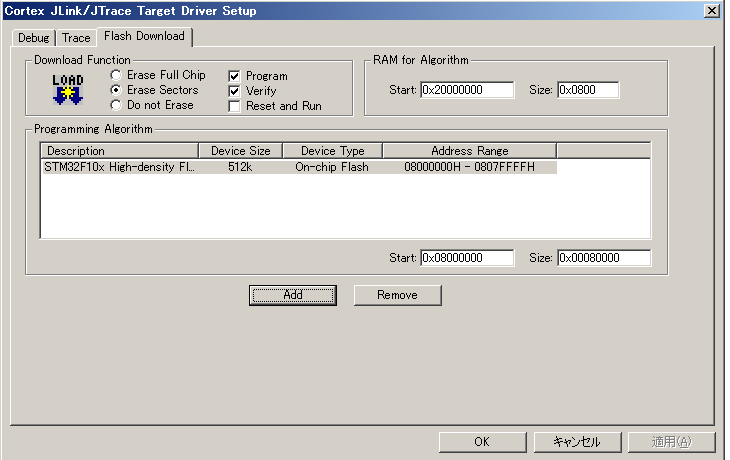
Task: Click the Device Size column header
Action: pos(241,151)
